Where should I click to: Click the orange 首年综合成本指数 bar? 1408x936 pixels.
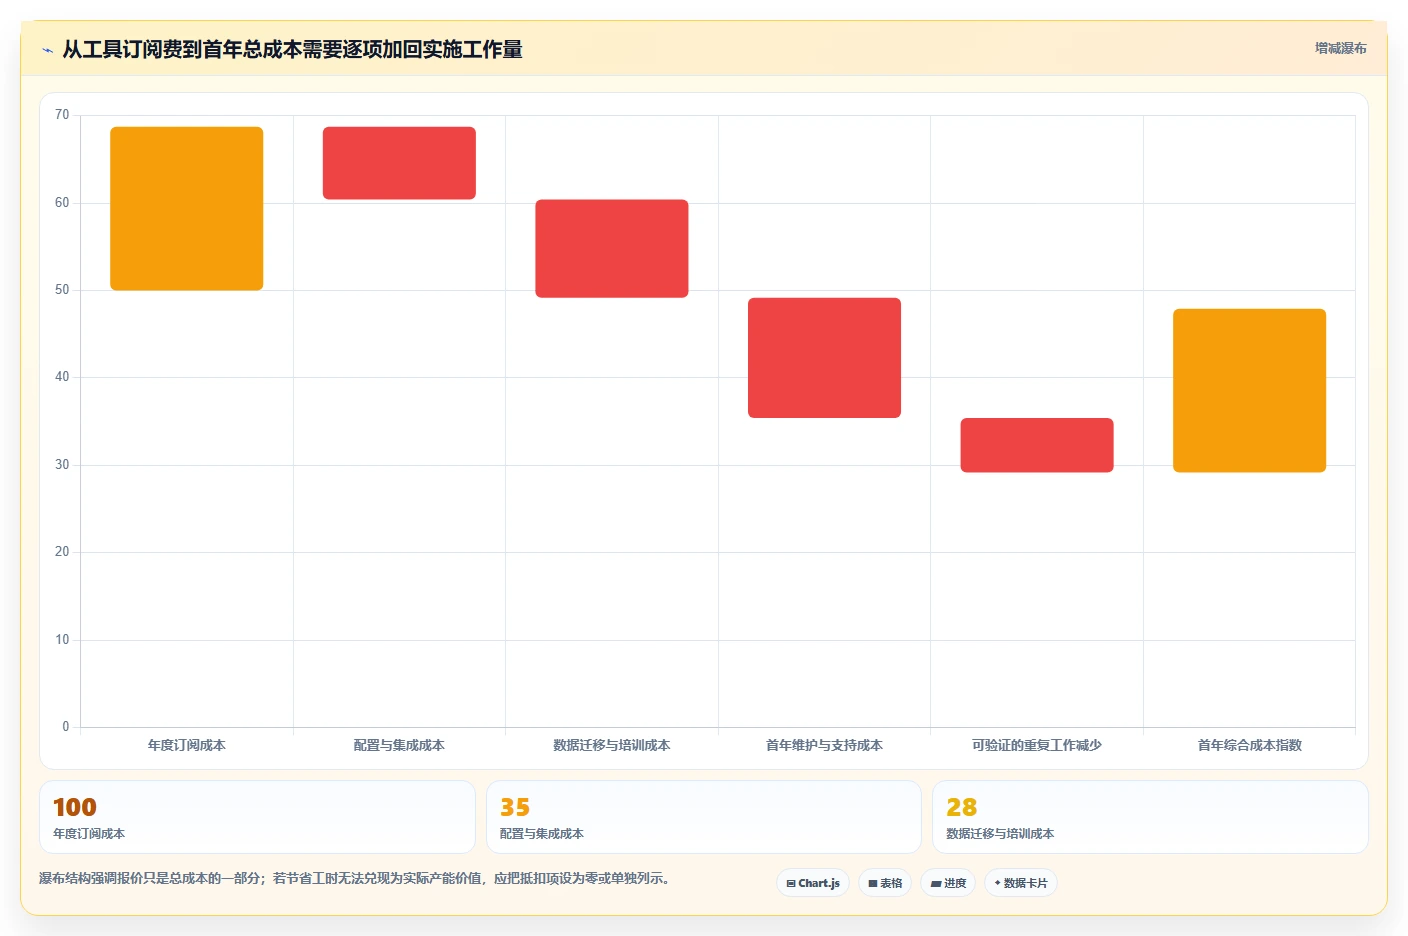pyautogui.click(x=1249, y=391)
